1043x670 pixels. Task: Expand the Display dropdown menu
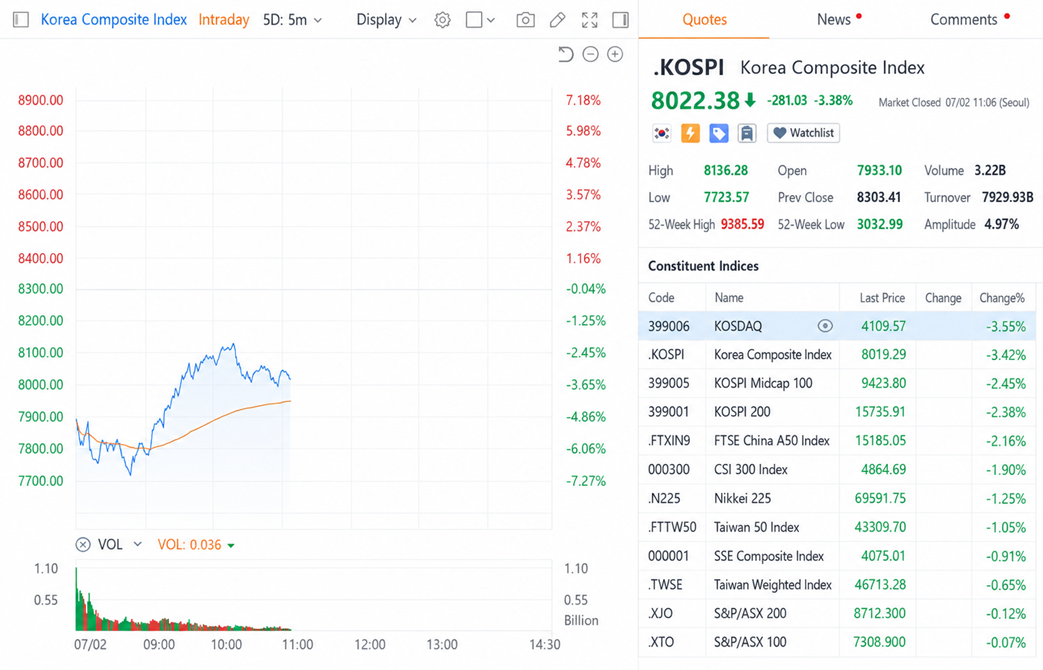(386, 20)
